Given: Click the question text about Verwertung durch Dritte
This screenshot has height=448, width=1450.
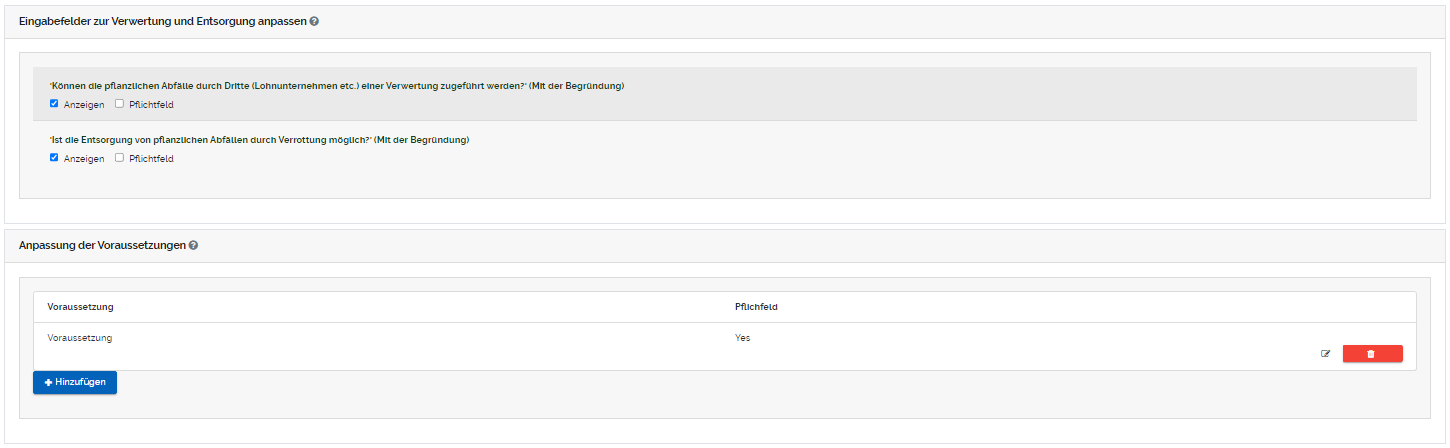Looking at the screenshot, I should click(336, 86).
